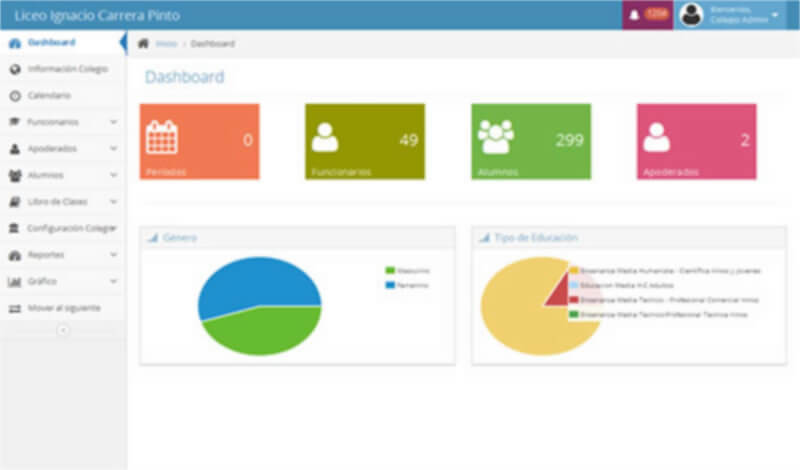Click the user avatar in the top bar
Image resolution: width=800 pixels, height=470 pixels.
pyautogui.click(x=691, y=15)
